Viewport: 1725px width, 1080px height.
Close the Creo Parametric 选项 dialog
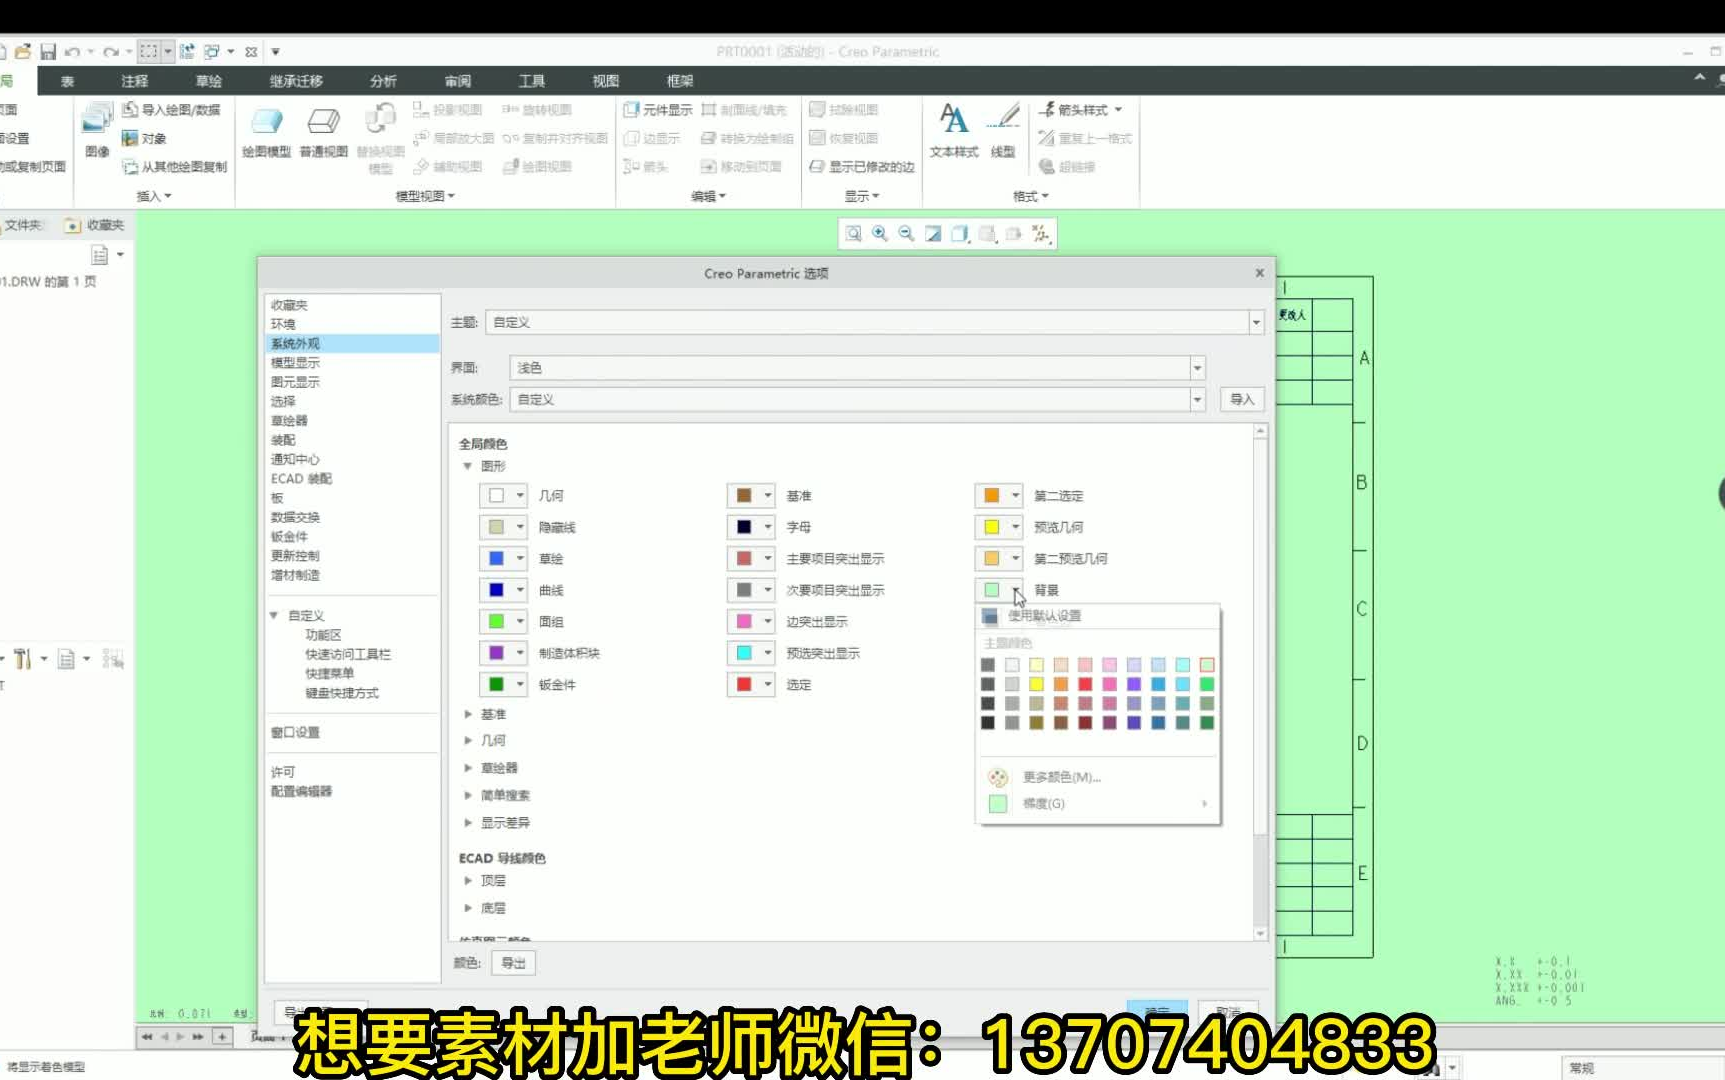[1259, 273]
